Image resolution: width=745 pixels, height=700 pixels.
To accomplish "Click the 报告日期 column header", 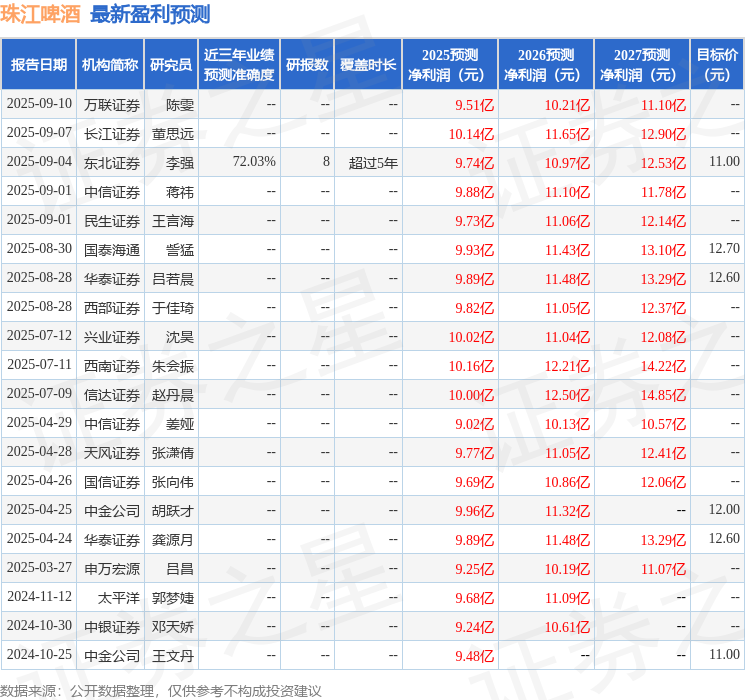I will [x=38, y=64].
